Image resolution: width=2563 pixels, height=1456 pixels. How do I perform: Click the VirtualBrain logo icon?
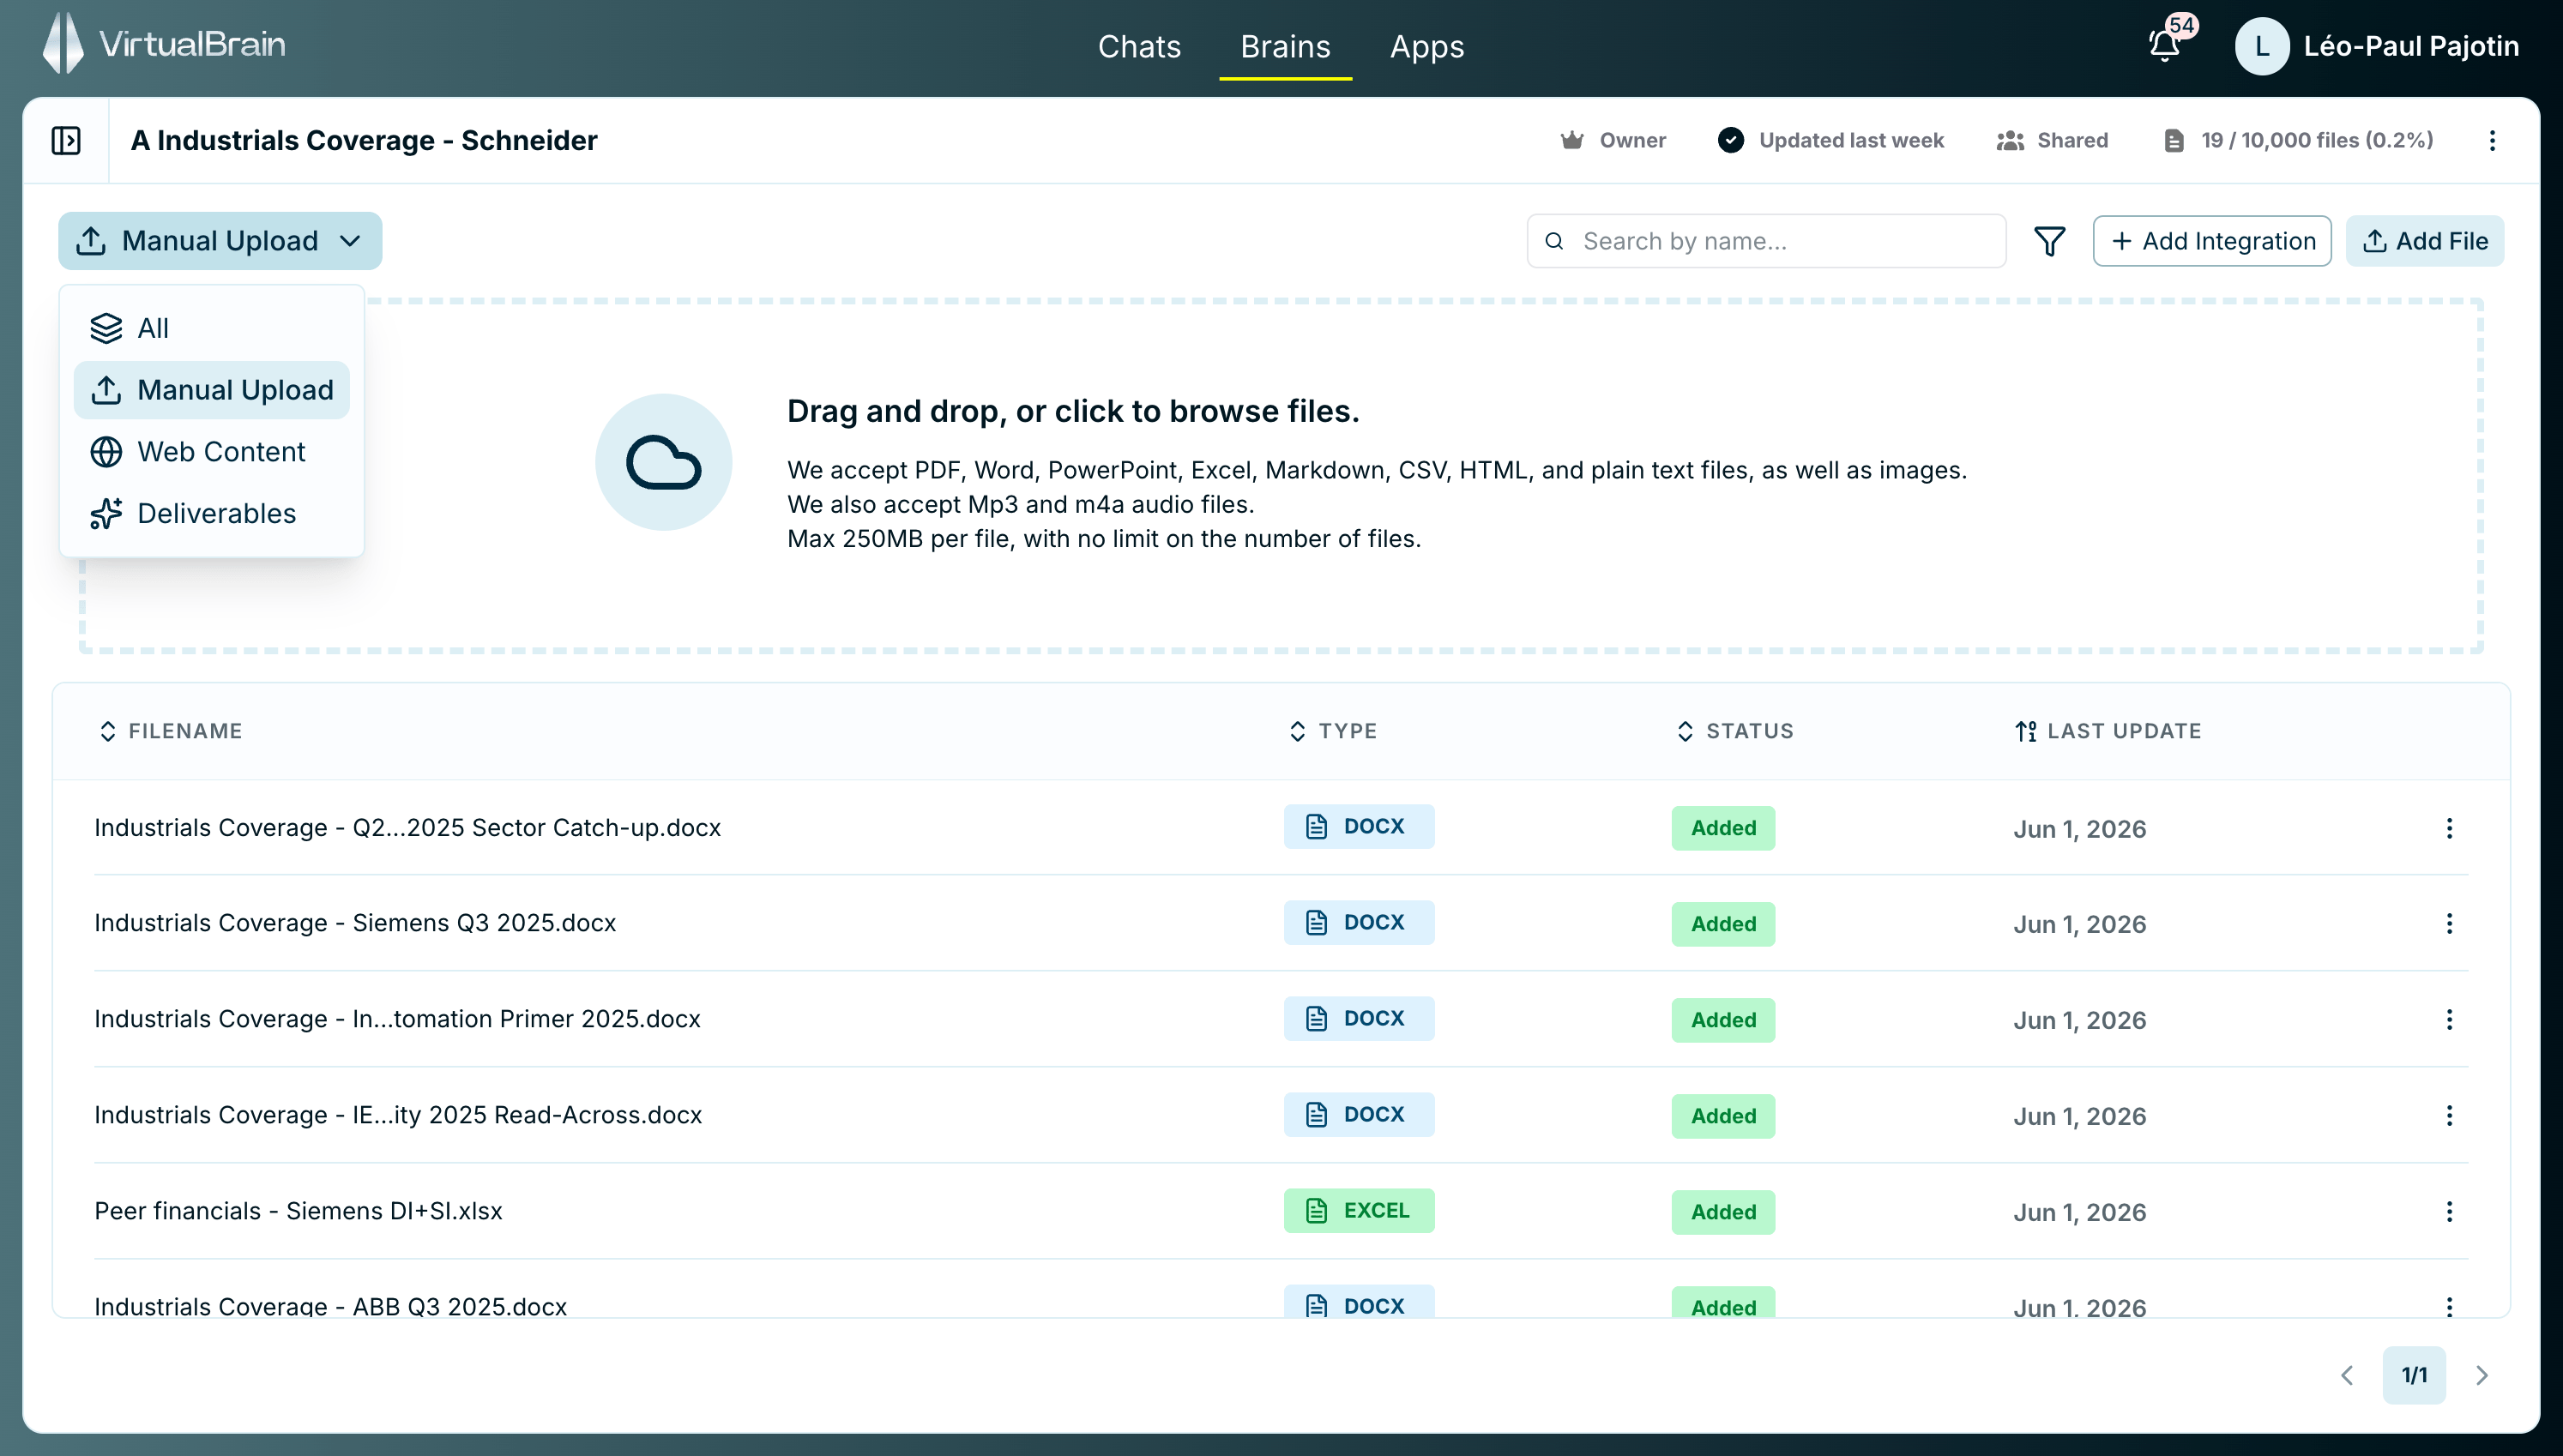[x=63, y=43]
